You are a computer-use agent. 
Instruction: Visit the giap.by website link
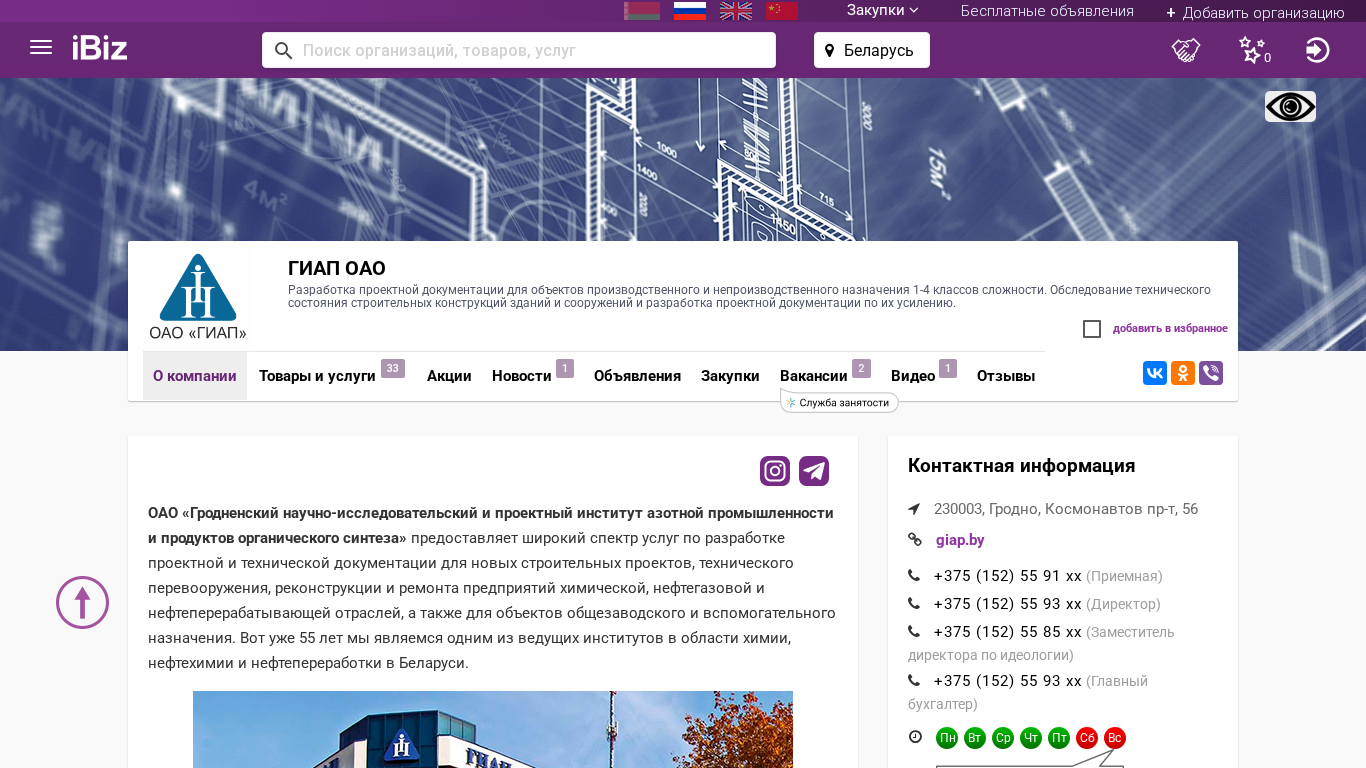point(960,540)
